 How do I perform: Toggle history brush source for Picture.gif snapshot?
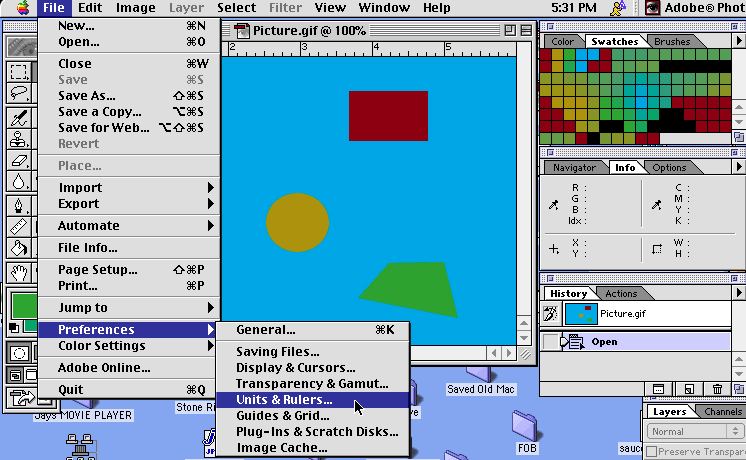[x=550, y=314]
